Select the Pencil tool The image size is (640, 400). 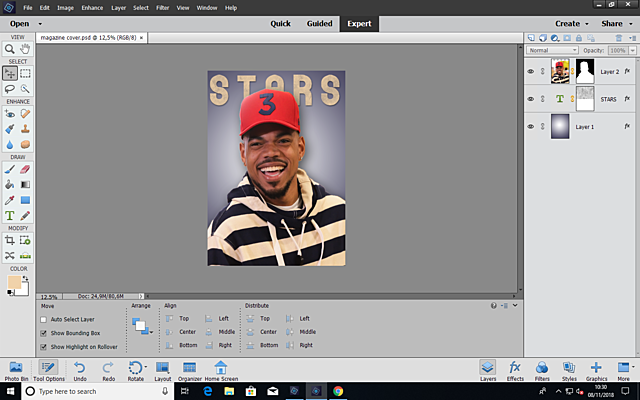[x=25, y=216]
